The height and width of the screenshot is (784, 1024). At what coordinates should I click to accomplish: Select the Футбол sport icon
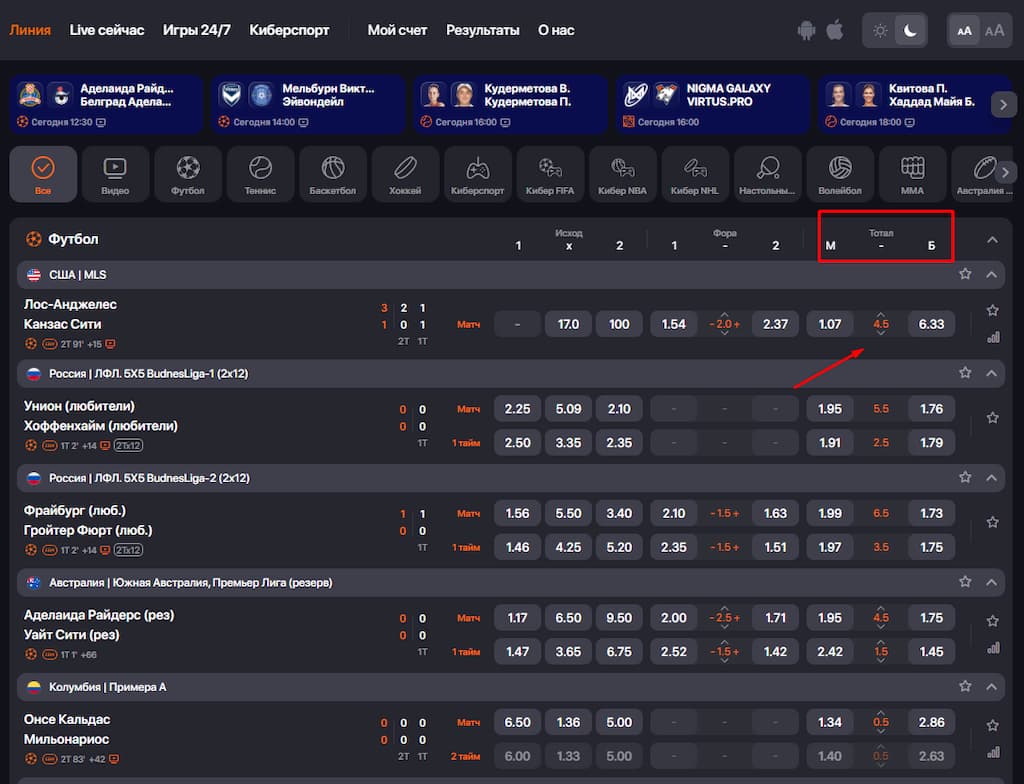(187, 174)
